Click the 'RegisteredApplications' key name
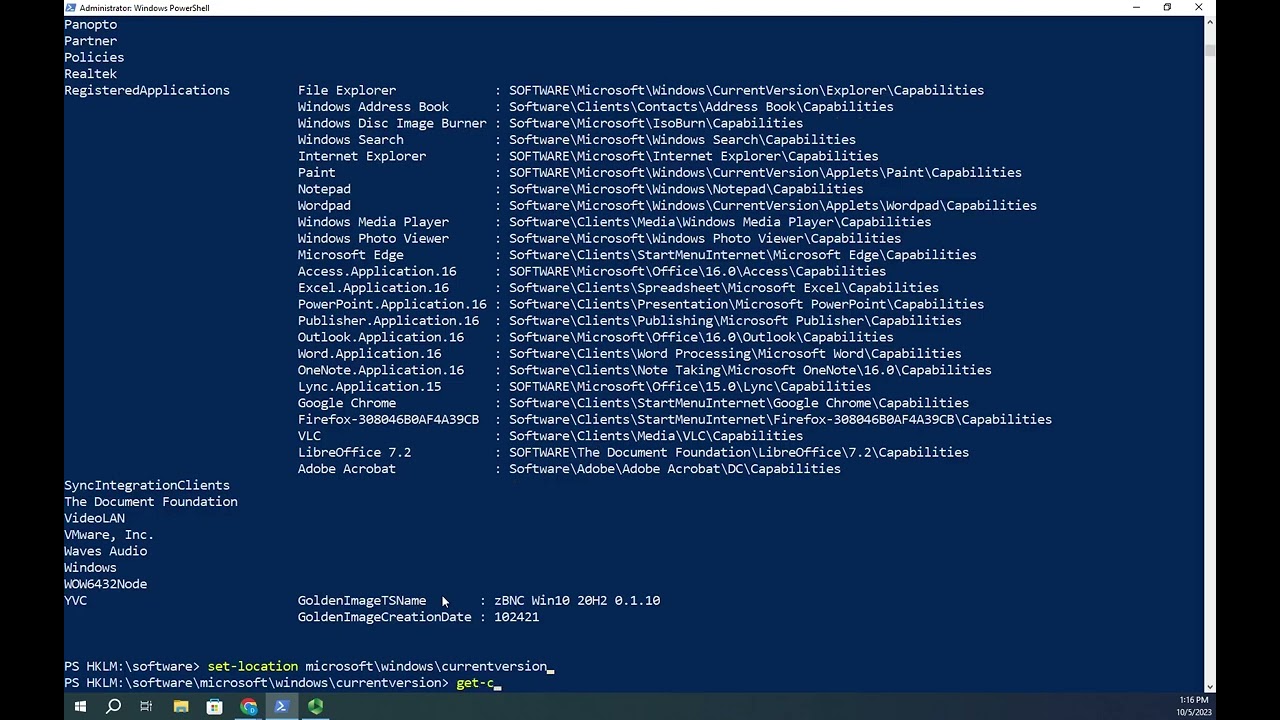This screenshot has height=720, width=1280. (x=147, y=90)
